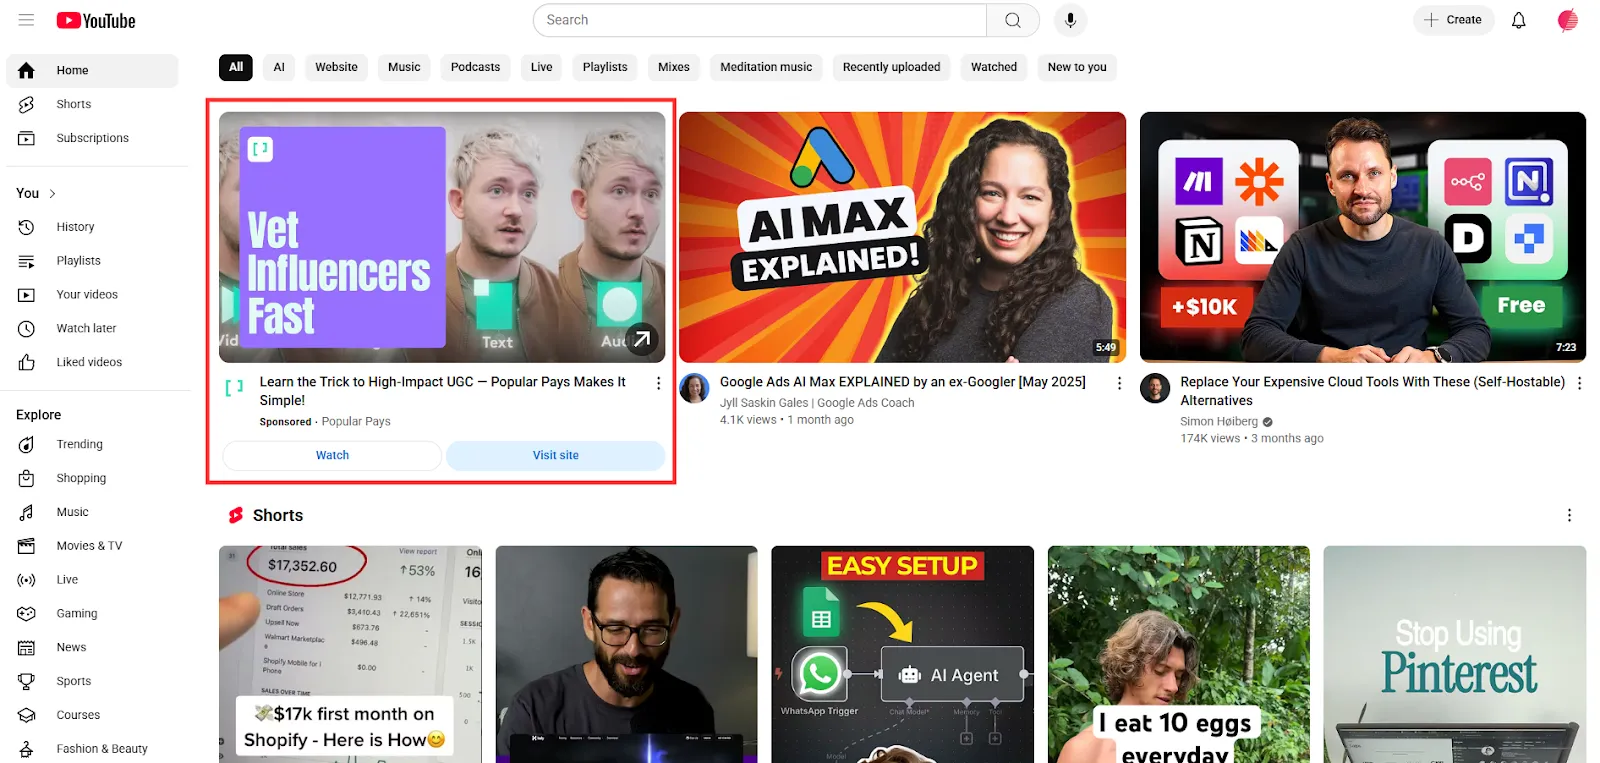The image size is (1600, 763).
Task: Click the Watch button on ad
Action: (x=332, y=455)
